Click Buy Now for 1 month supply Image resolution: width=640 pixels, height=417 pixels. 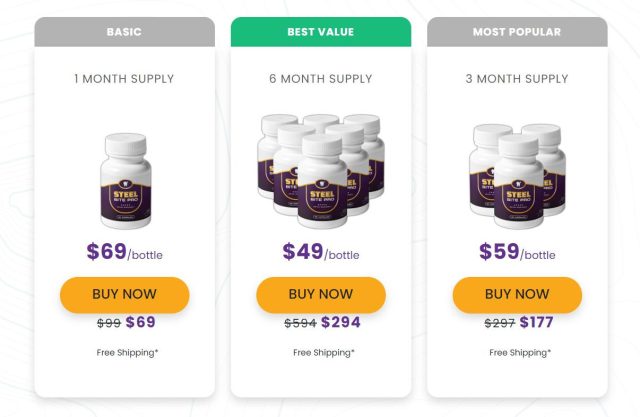[x=124, y=295]
